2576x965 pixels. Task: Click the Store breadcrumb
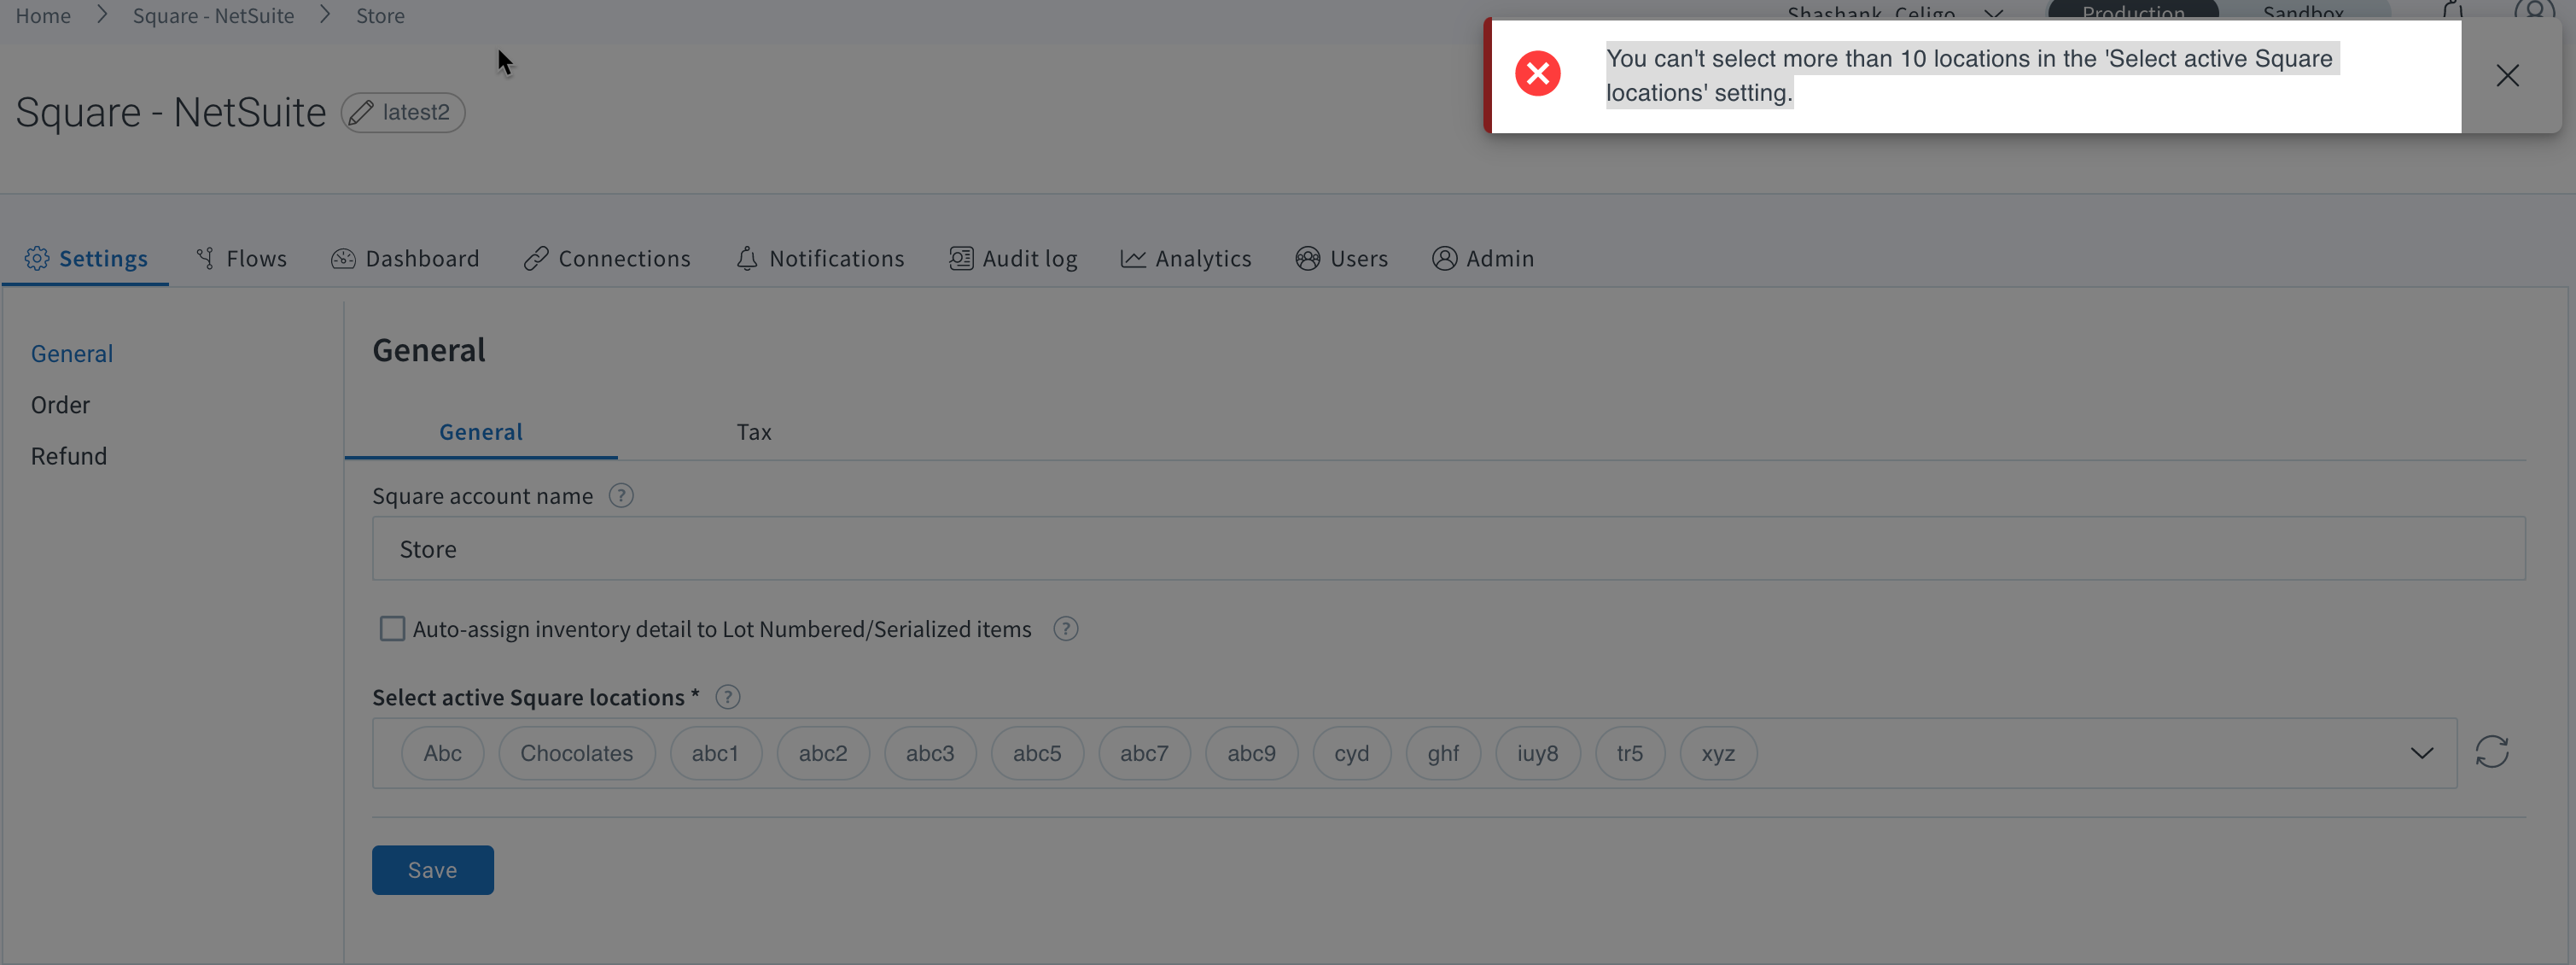(x=381, y=16)
